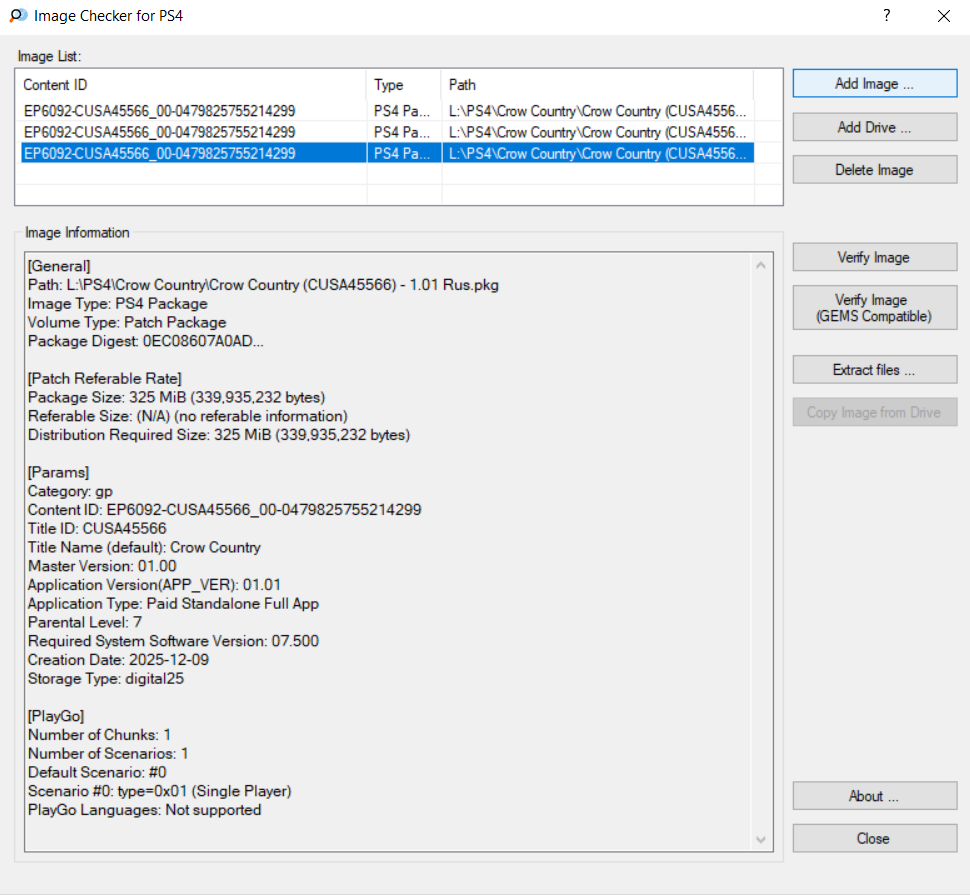Click the Path column header
Screen dimensions: 970x895
[596, 85]
